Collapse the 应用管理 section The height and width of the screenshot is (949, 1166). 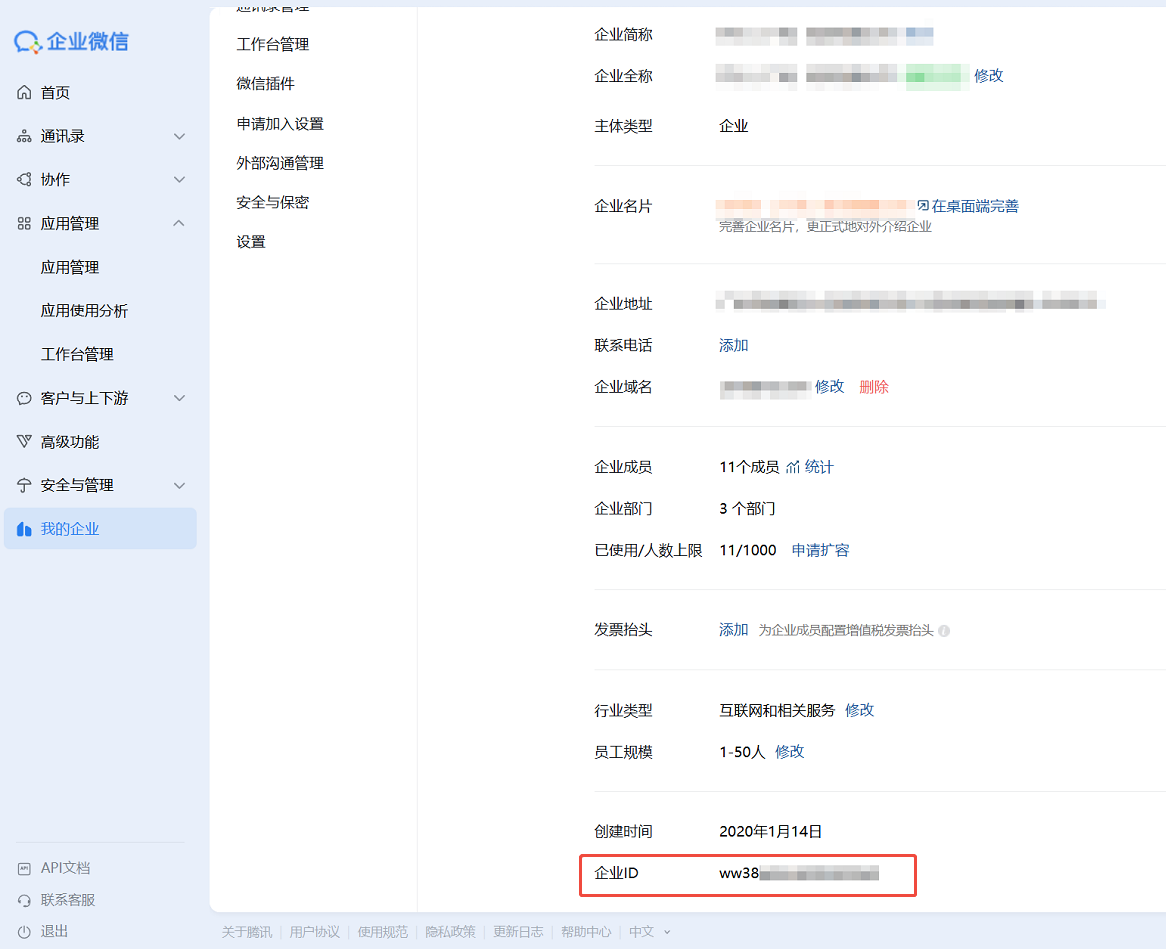click(x=178, y=222)
